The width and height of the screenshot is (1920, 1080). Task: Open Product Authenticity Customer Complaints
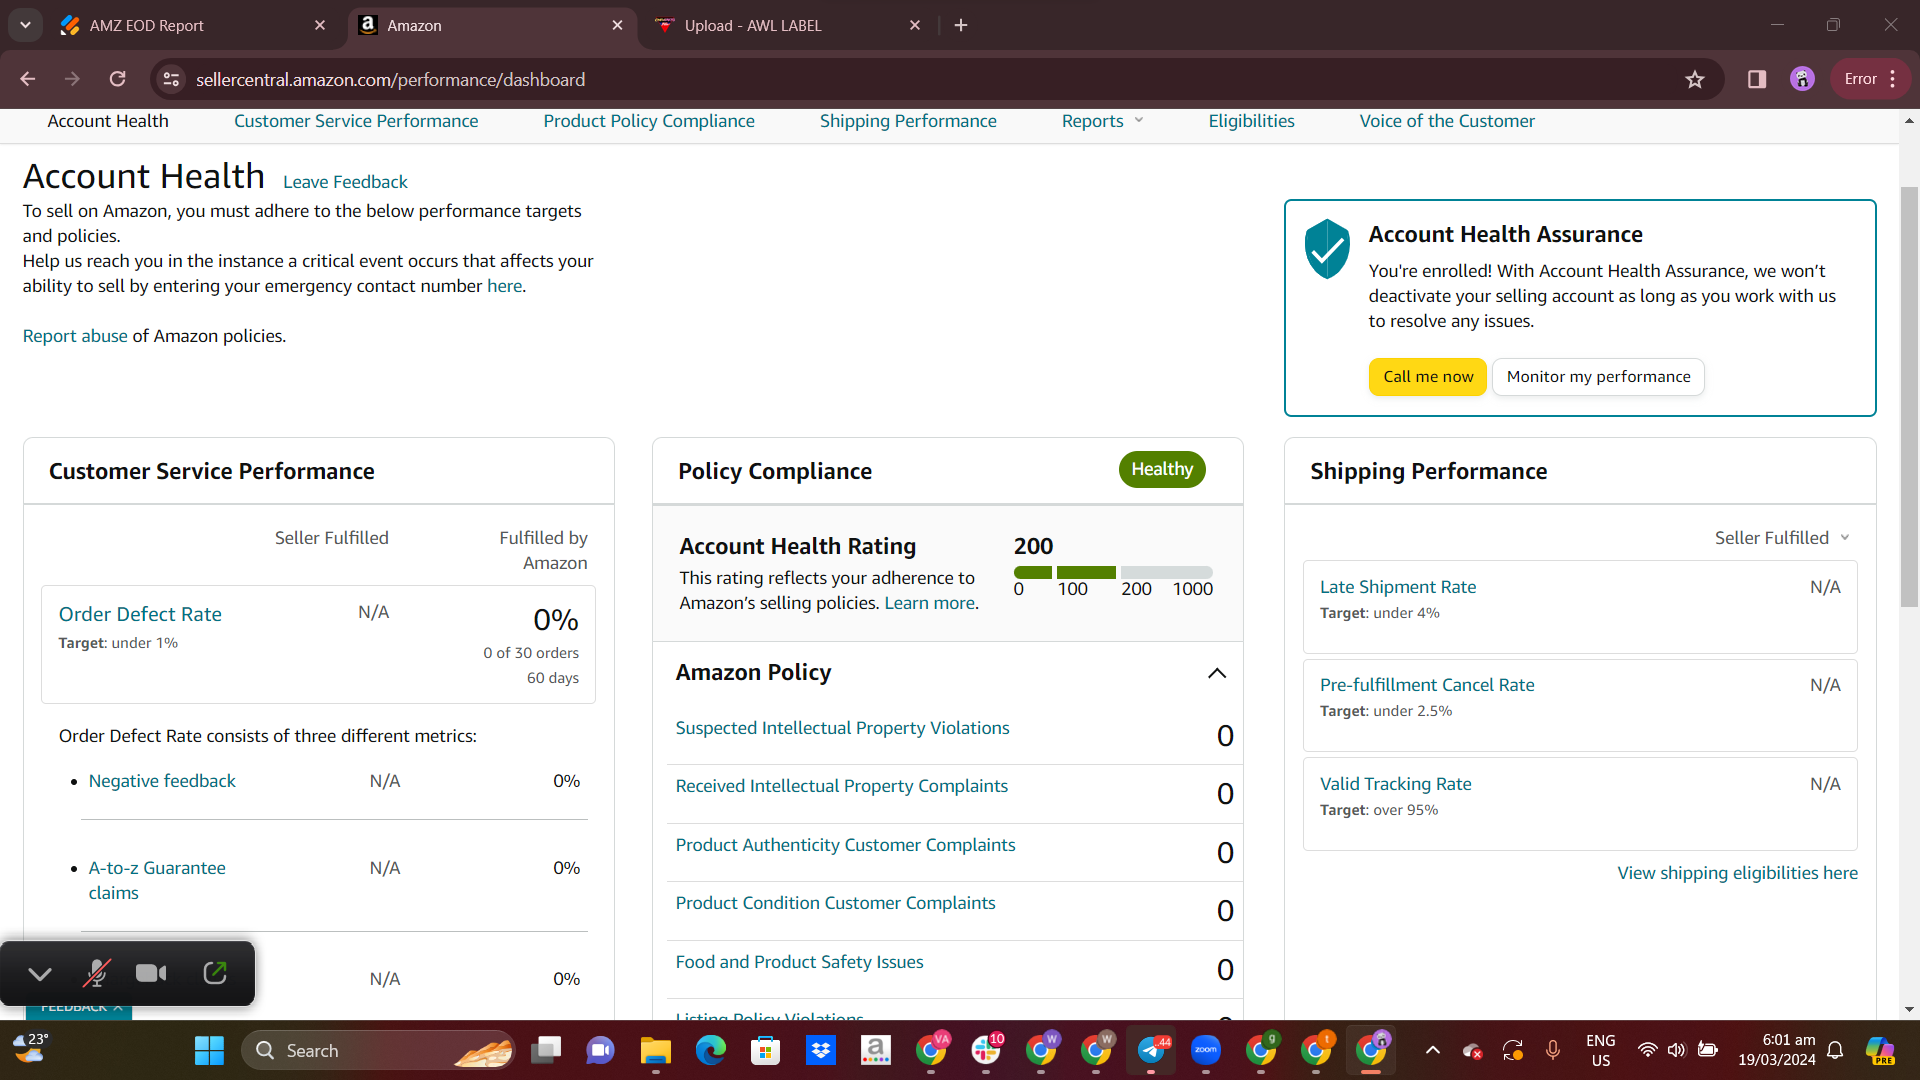845,845
